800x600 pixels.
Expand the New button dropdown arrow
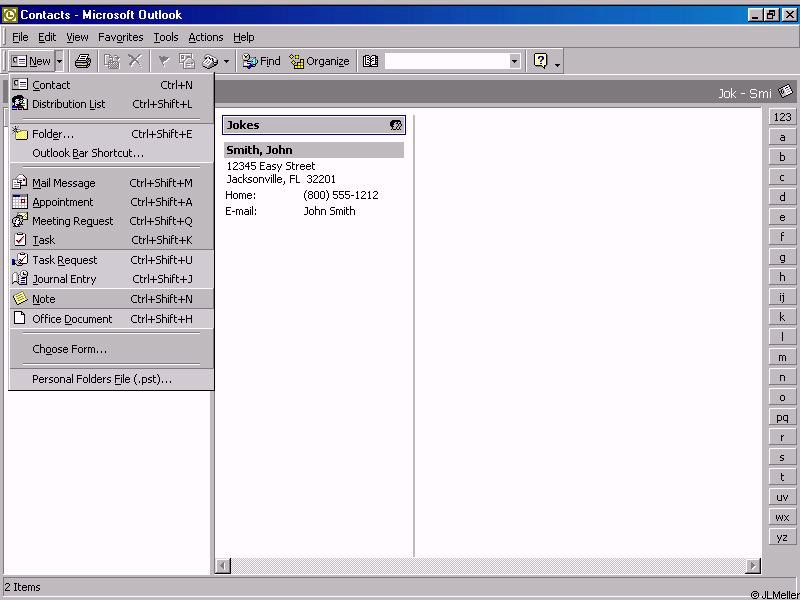(x=59, y=61)
